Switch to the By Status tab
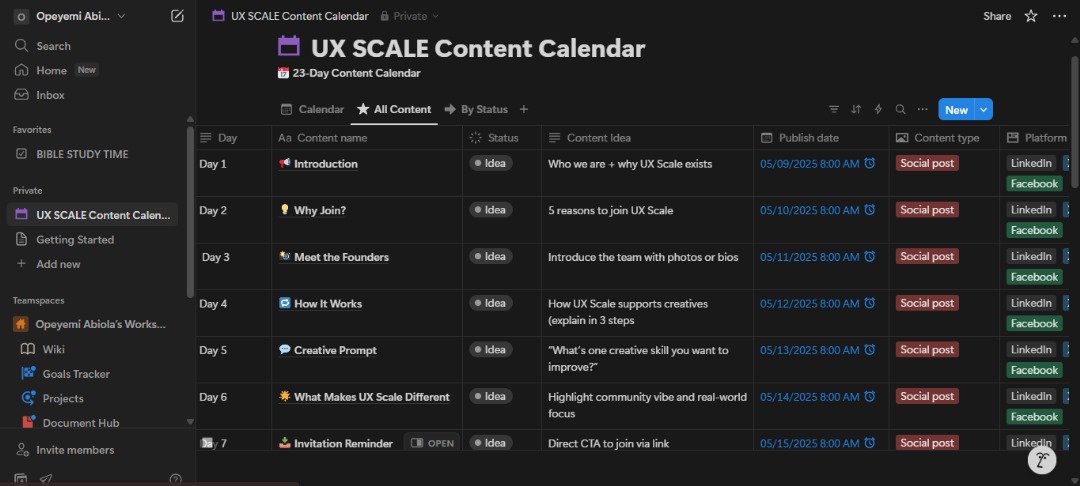 (476, 109)
